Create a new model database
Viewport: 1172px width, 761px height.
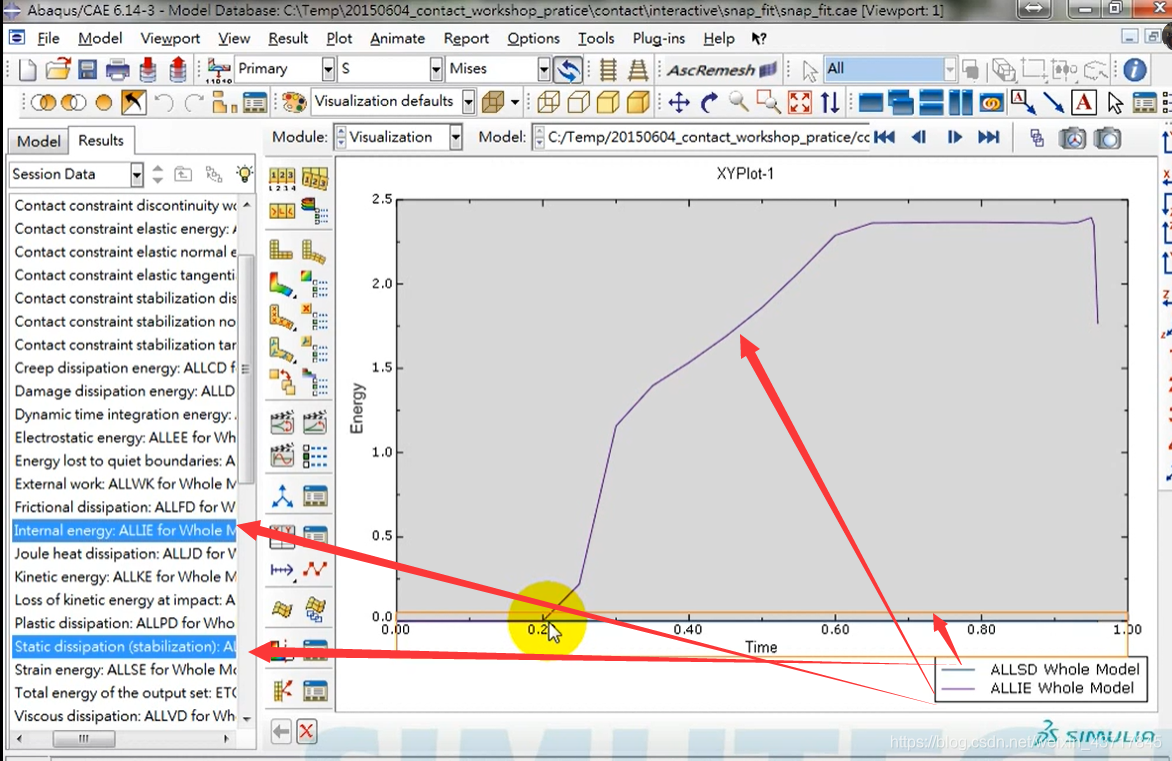coord(27,70)
